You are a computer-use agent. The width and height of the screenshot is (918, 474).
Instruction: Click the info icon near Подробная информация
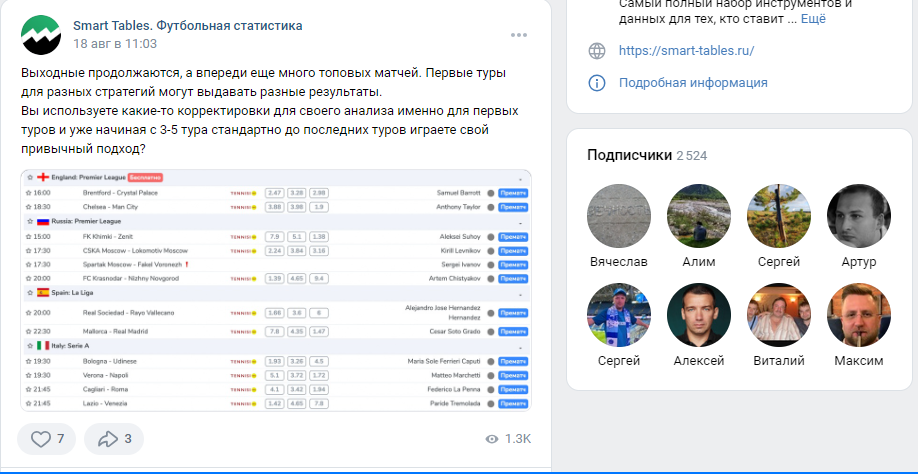597,83
